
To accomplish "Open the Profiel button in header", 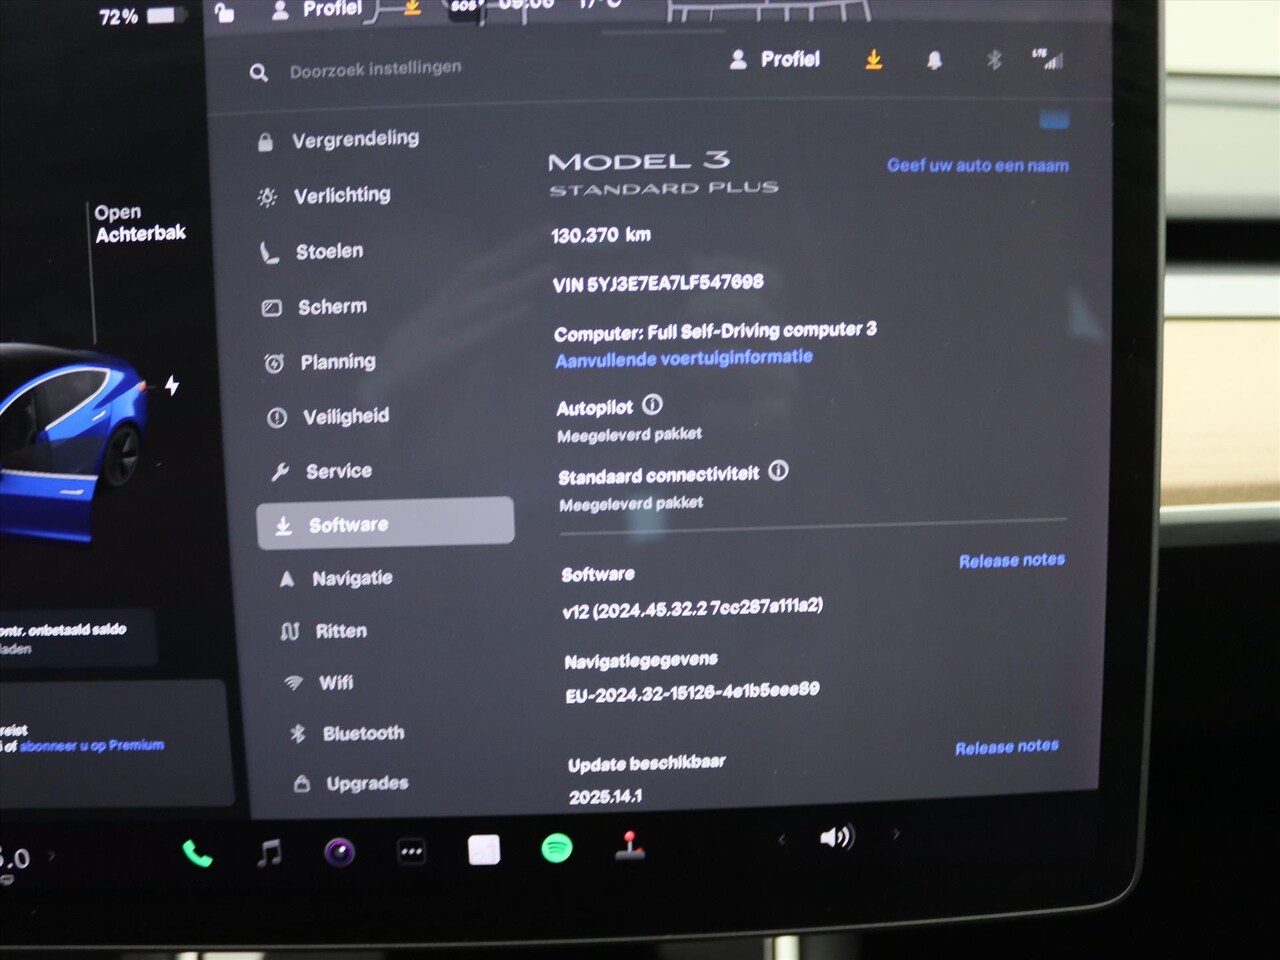I will (x=775, y=60).
